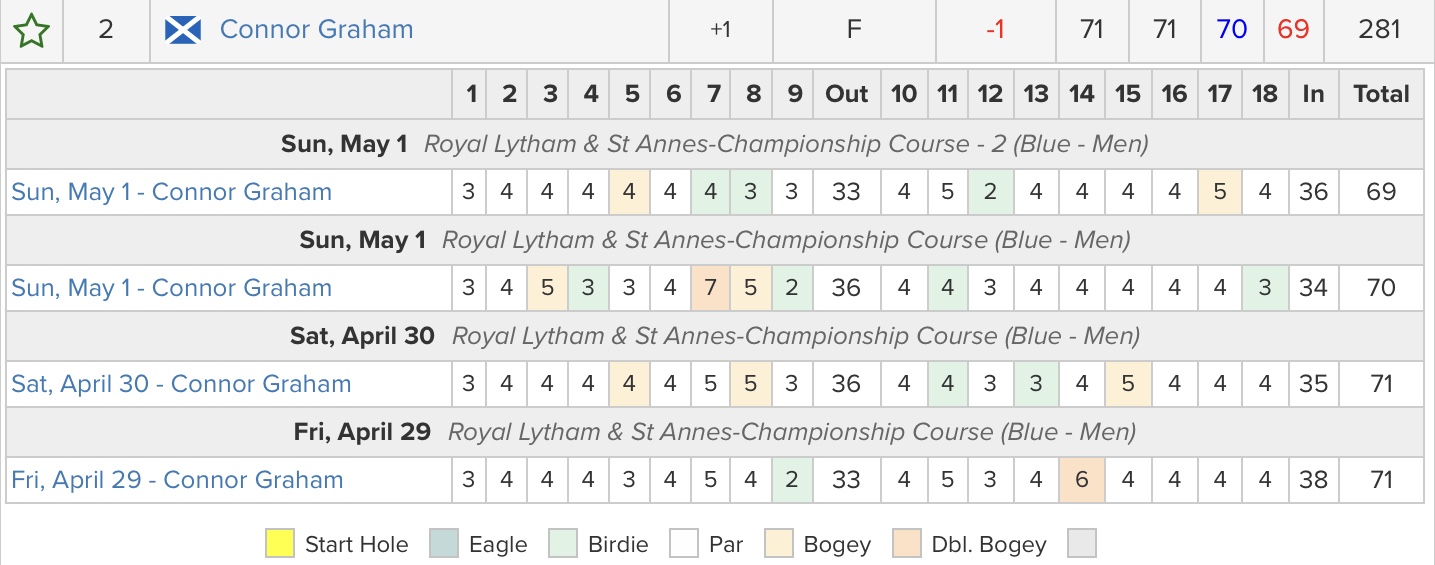Click the 281 total score cell
The width and height of the screenshot is (1435, 565).
click(x=1379, y=30)
